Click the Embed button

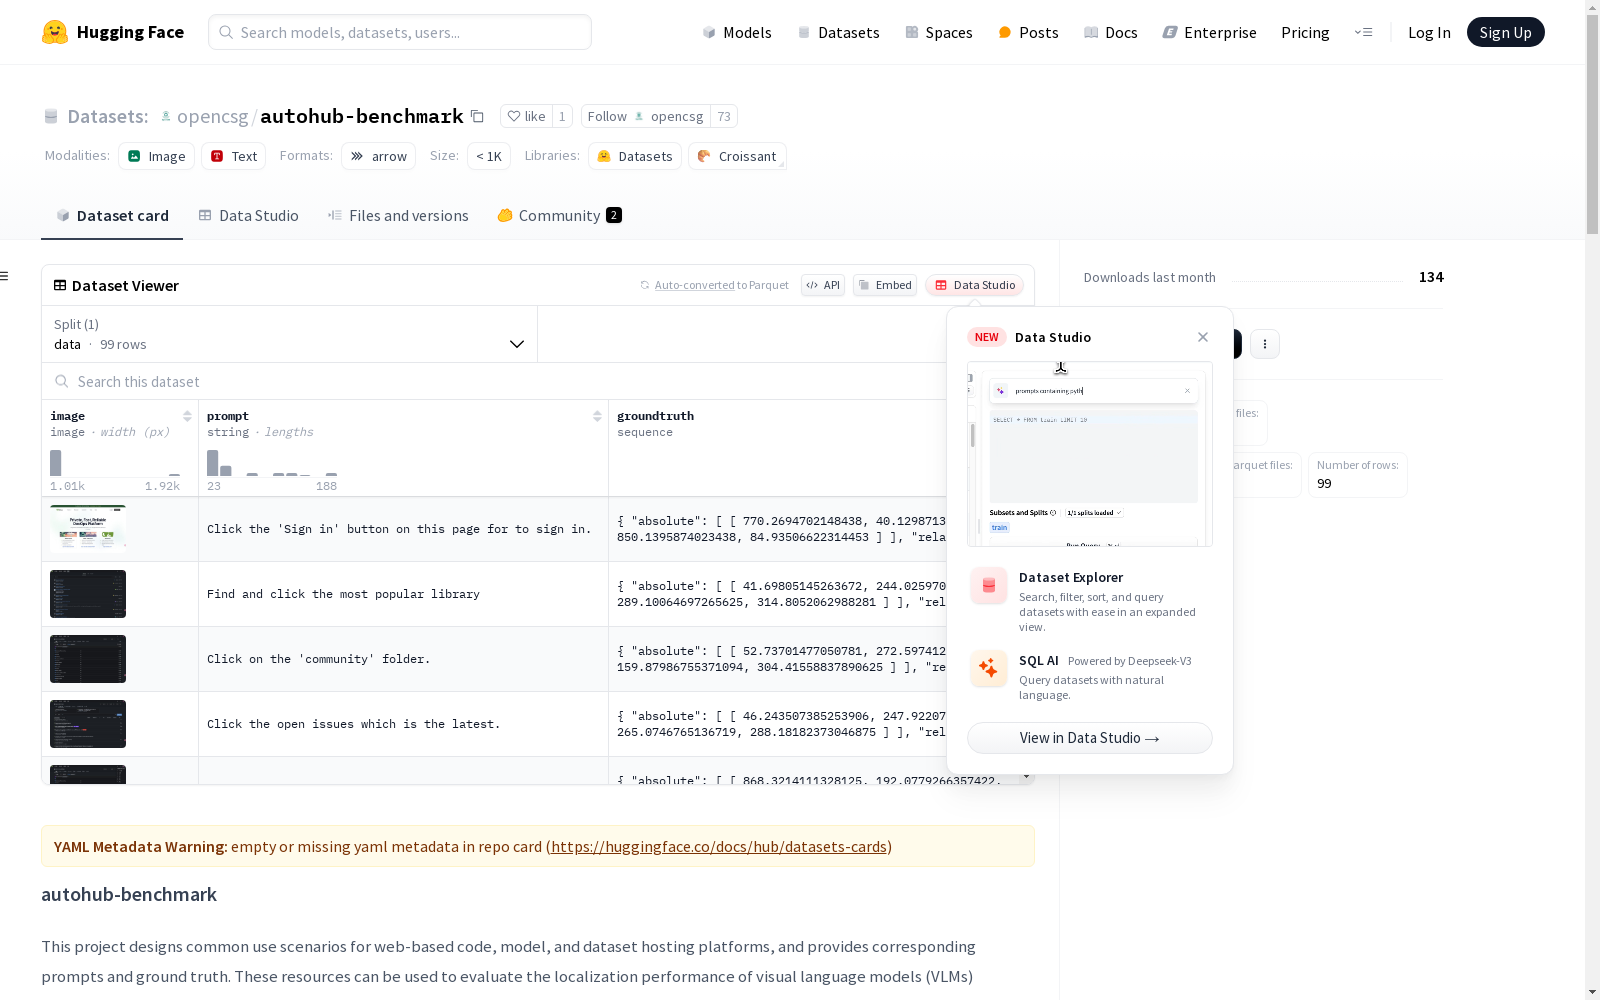tap(885, 285)
